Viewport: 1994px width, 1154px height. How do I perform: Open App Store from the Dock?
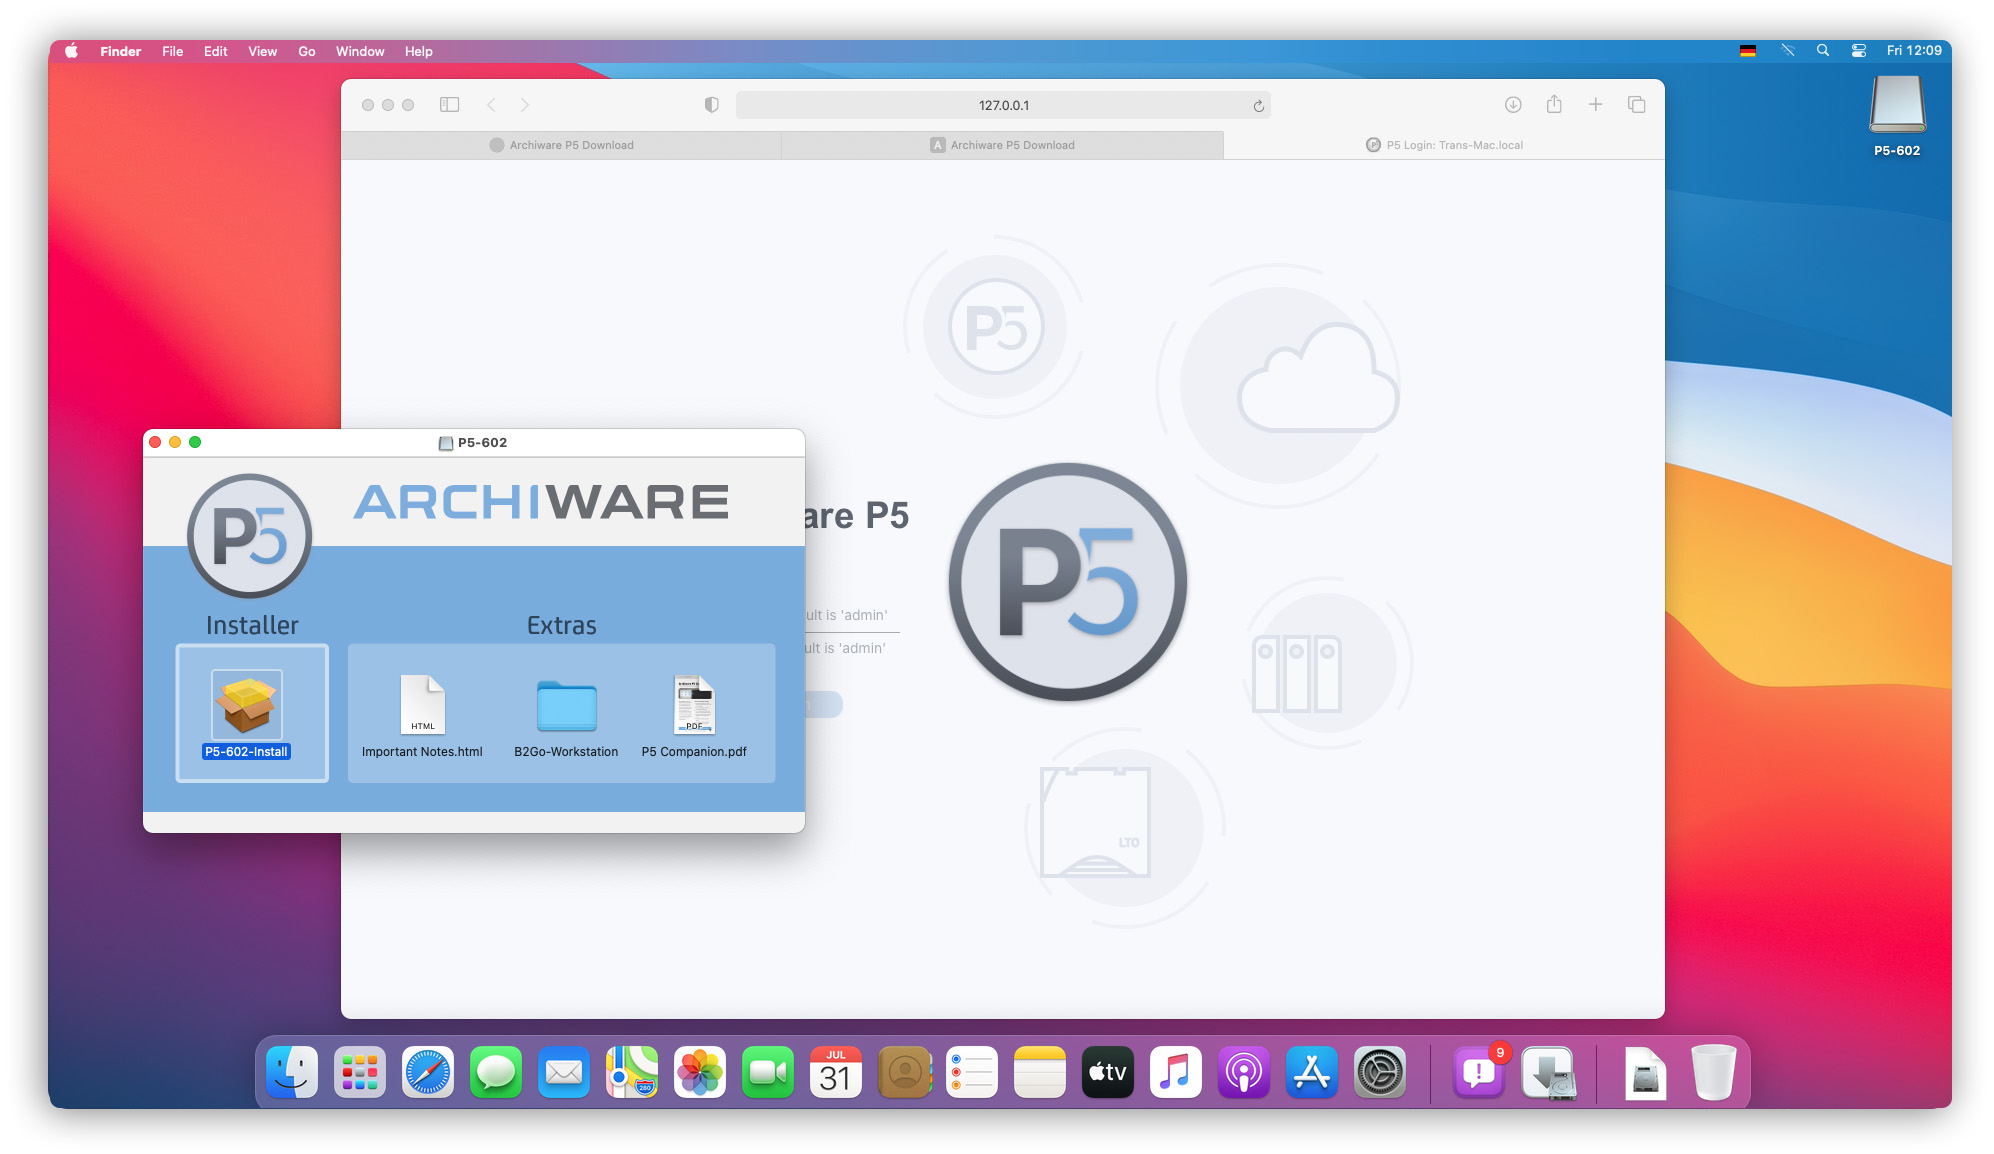pos(1312,1073)
